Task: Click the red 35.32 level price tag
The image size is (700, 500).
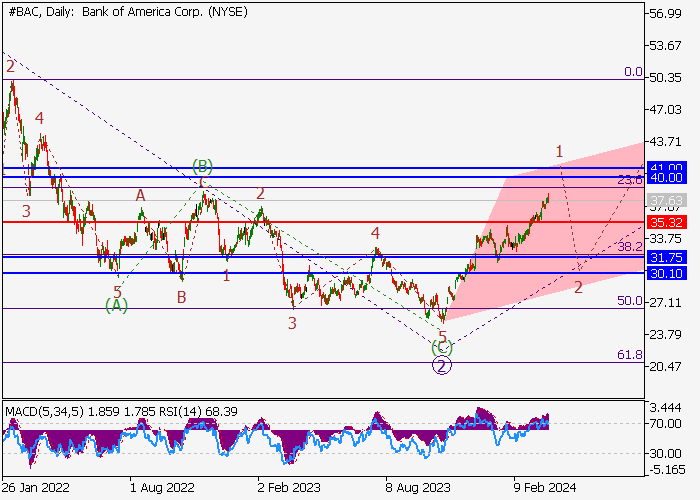Action: tap(667, 222)
